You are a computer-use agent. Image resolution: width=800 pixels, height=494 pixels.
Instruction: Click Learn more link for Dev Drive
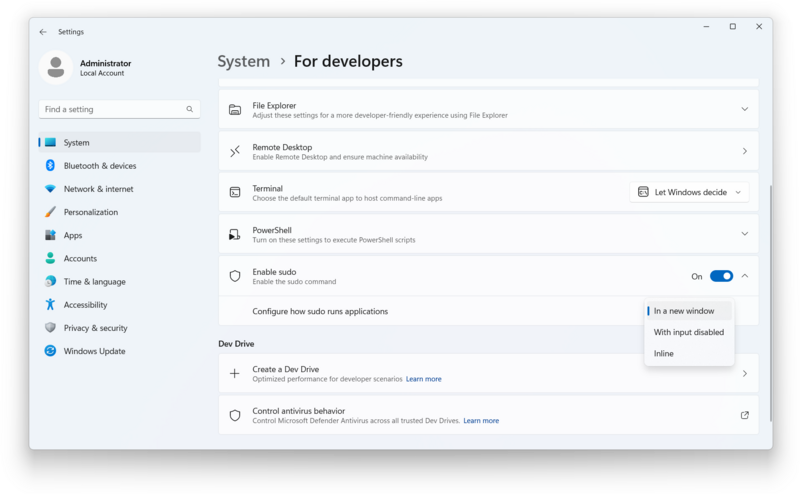(423, 379)
